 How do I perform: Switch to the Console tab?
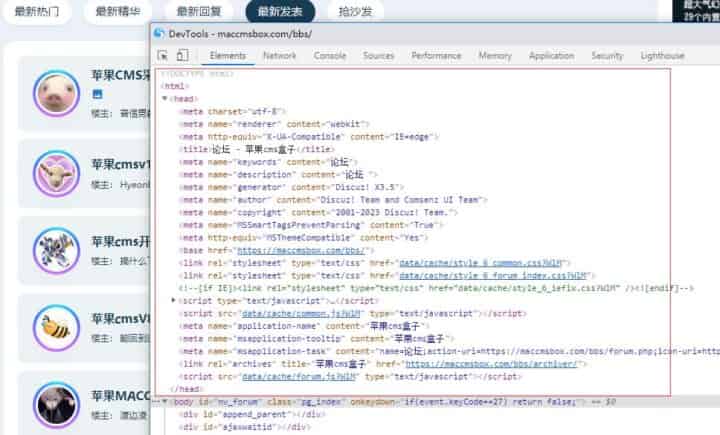coord(330,56)
